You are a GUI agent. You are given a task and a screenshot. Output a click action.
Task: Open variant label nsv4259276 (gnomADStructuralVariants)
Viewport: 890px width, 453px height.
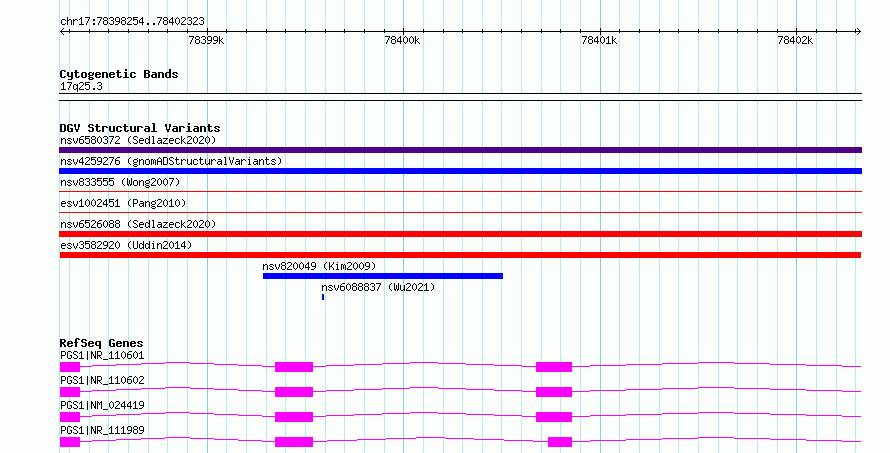[171, 161]
